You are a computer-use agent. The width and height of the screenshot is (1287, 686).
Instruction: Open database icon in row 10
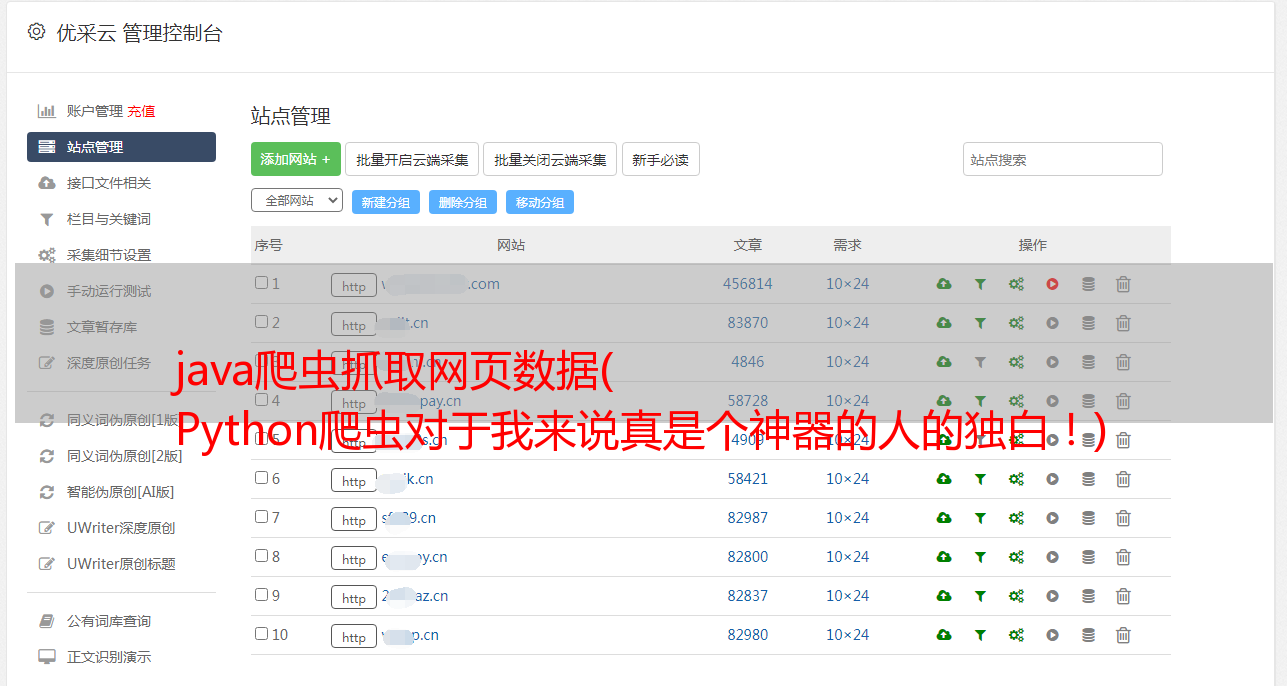[x=1088, y=635]
